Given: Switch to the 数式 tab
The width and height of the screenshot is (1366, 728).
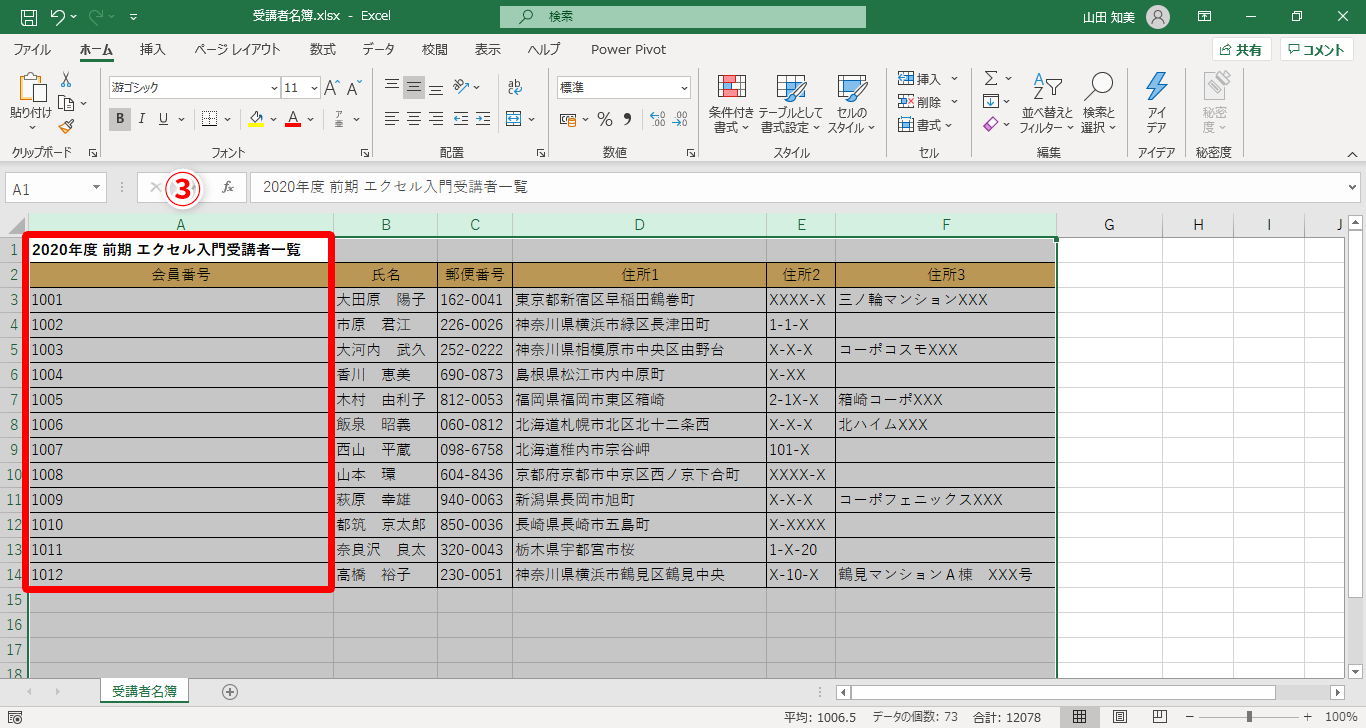Looking at the screenshot, I should pos(323,49).
